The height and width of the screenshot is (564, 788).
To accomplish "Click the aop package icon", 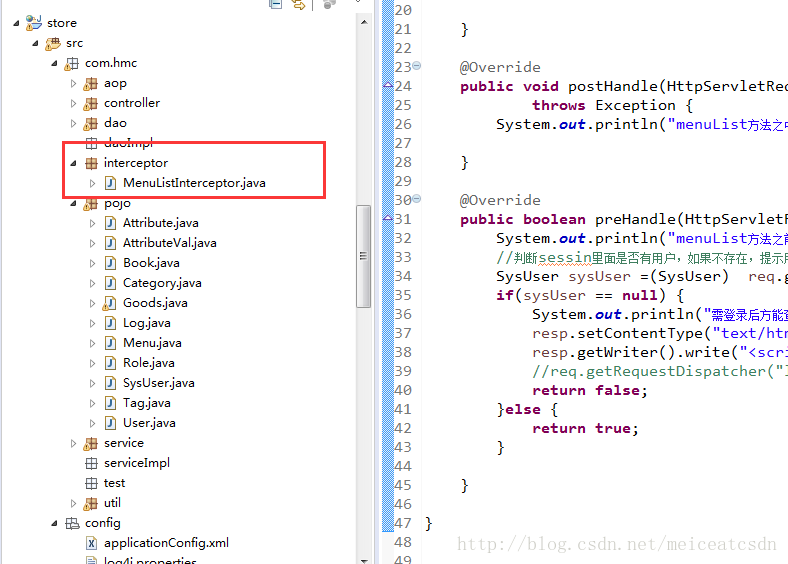I will coord(90,83).
